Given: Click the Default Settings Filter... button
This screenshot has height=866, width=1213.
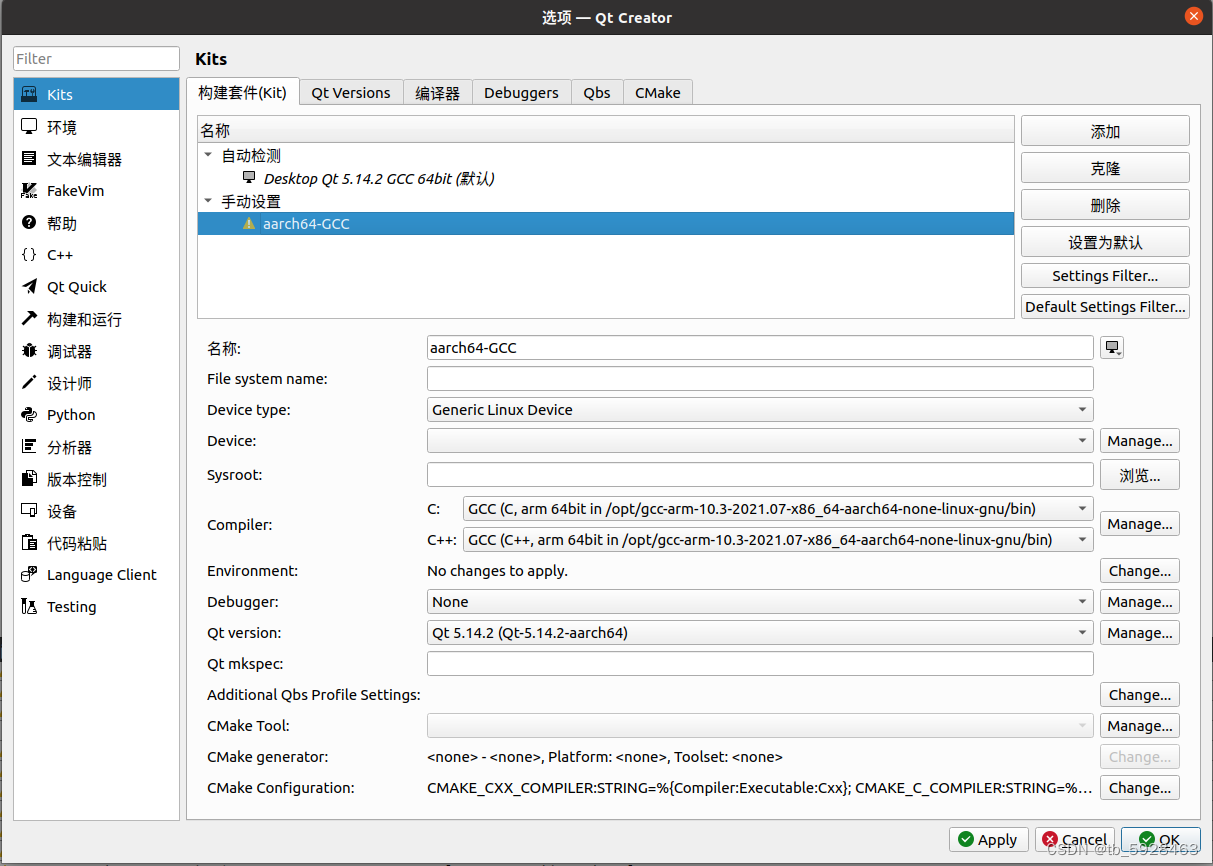Looking at the screenshot, I should (x=1105, y=307).
